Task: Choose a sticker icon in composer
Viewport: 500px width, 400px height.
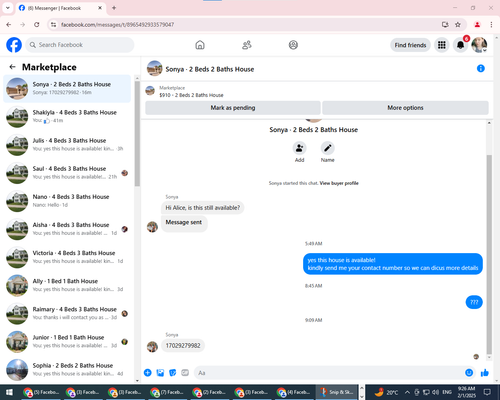Action: click(x=173, y=373)
